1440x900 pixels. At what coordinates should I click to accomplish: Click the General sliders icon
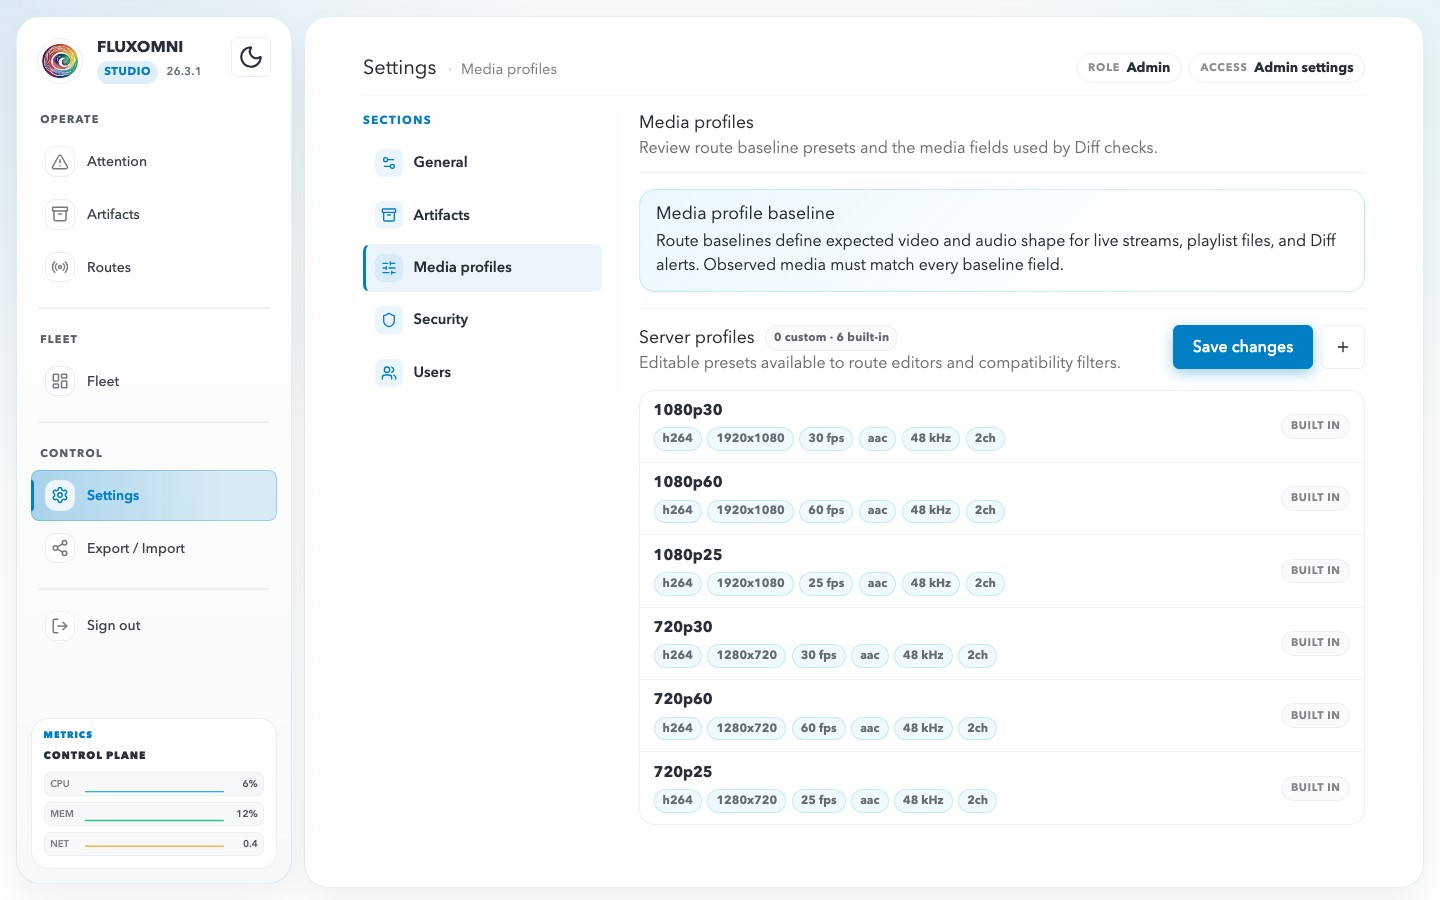[389, 163]
